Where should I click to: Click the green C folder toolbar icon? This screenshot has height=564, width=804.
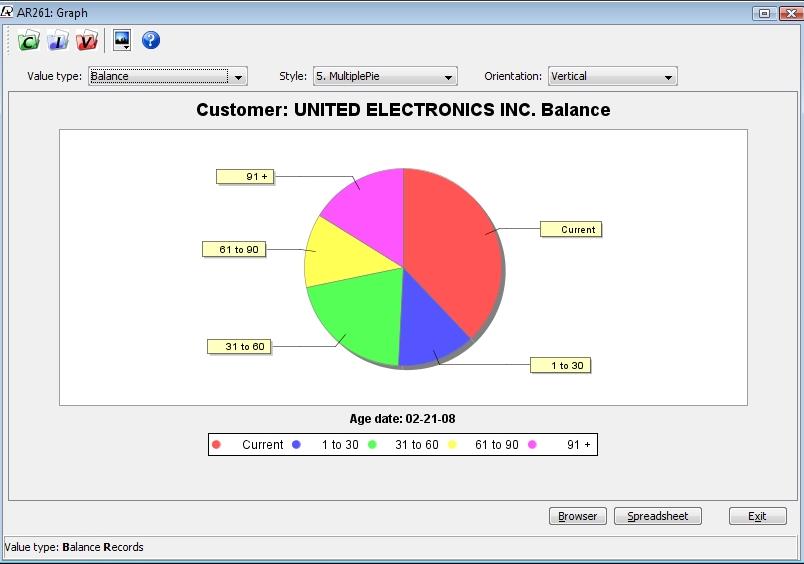click(x=29, y=41)
